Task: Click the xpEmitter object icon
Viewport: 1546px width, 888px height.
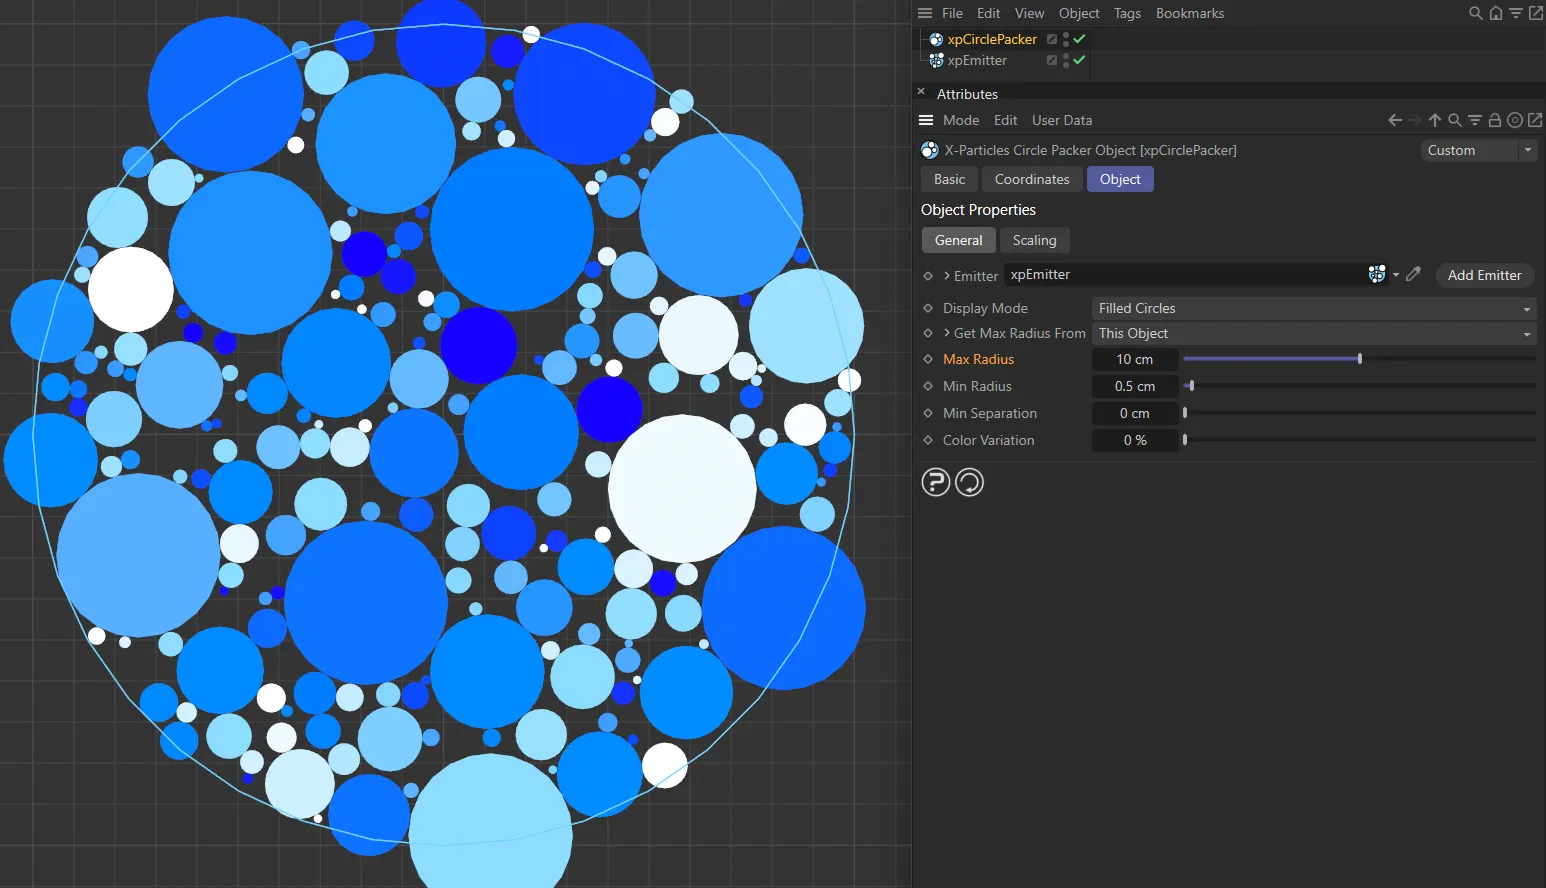Action: coord(935,60)
